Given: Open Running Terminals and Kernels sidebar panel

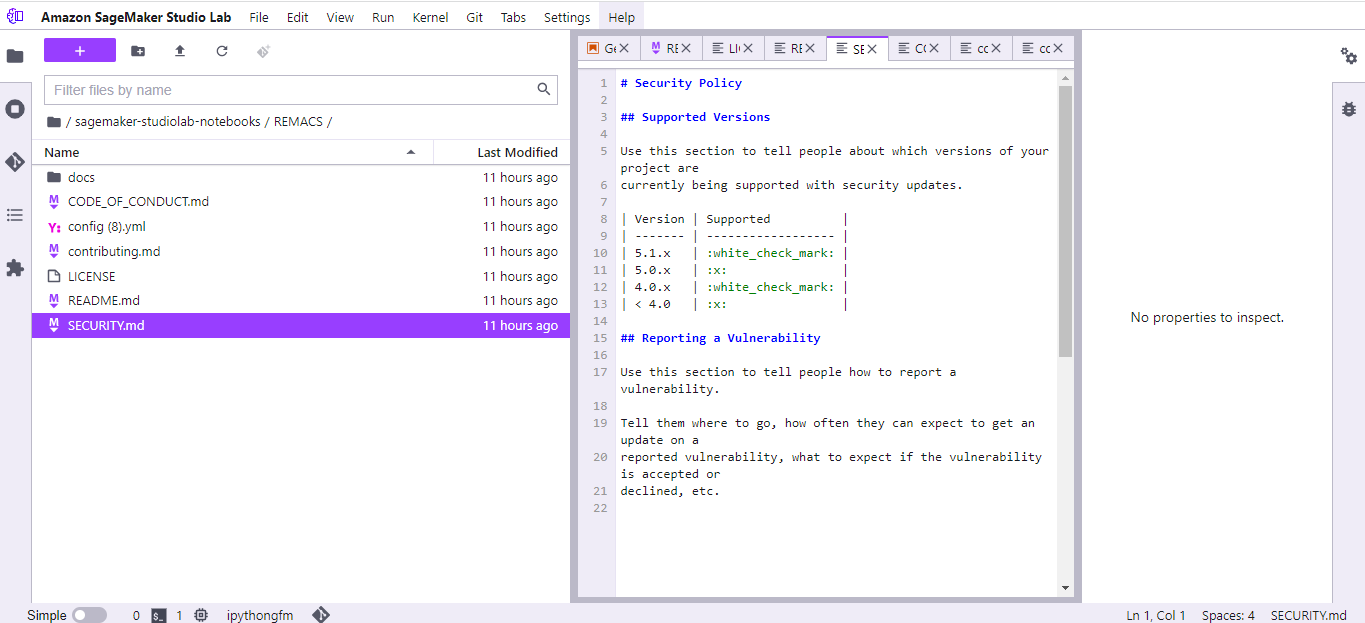Looking at the screenshot, I should point(15,109).
